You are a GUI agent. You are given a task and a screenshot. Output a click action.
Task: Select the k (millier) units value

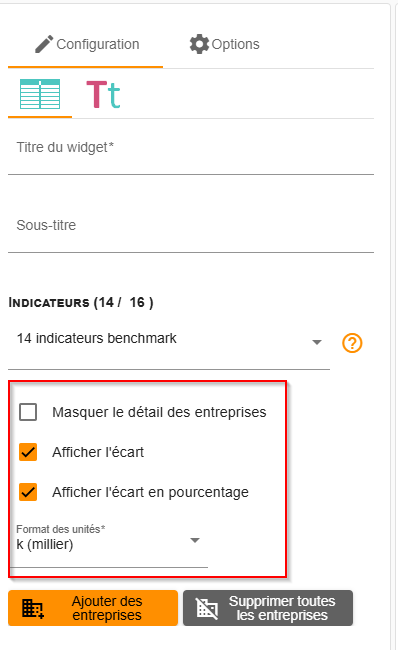click(x=45, y=544)
